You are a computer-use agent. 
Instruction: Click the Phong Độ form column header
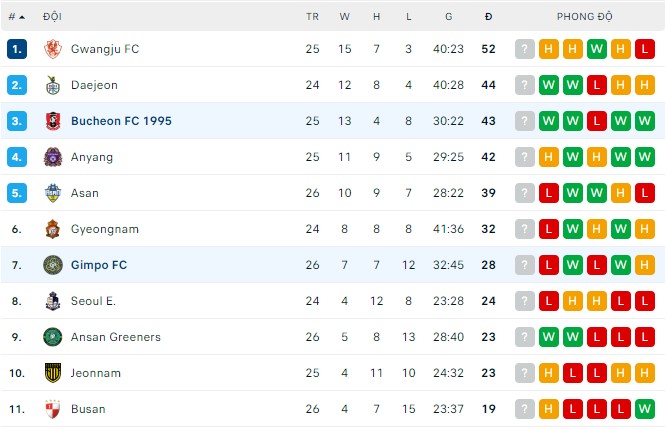click(x=585, y=18)
